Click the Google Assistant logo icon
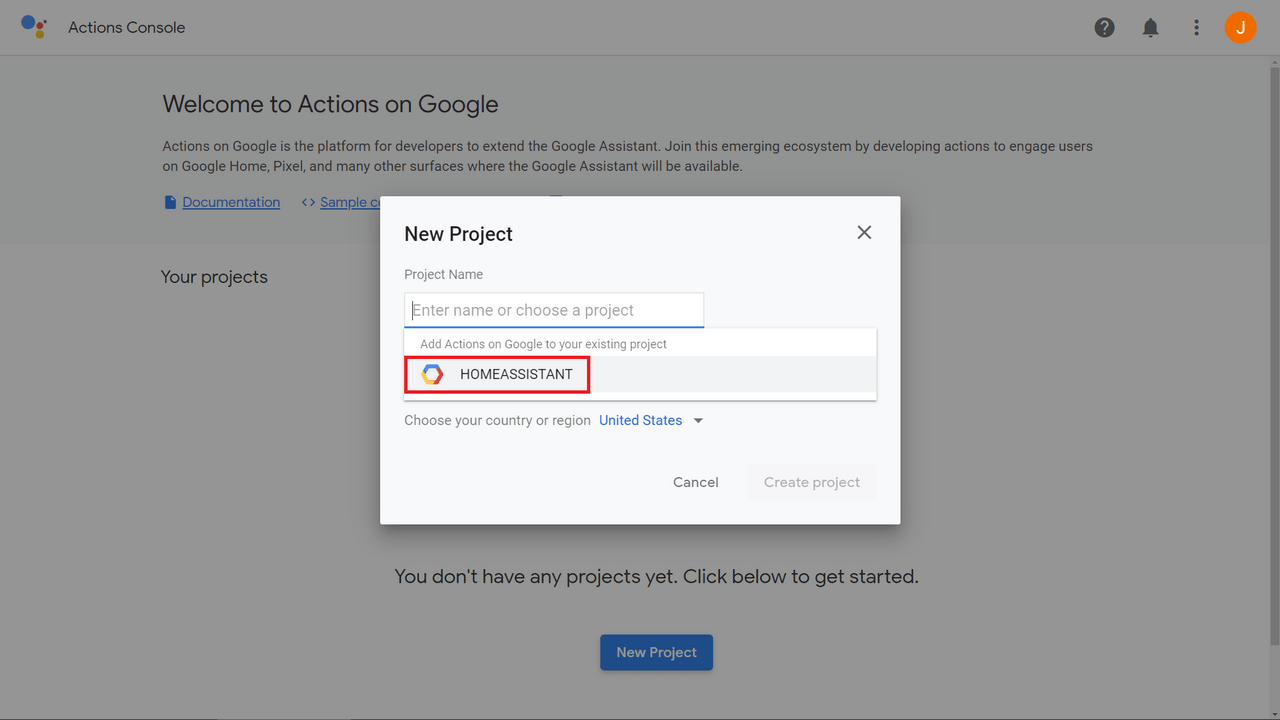 [x=34, y=27]
